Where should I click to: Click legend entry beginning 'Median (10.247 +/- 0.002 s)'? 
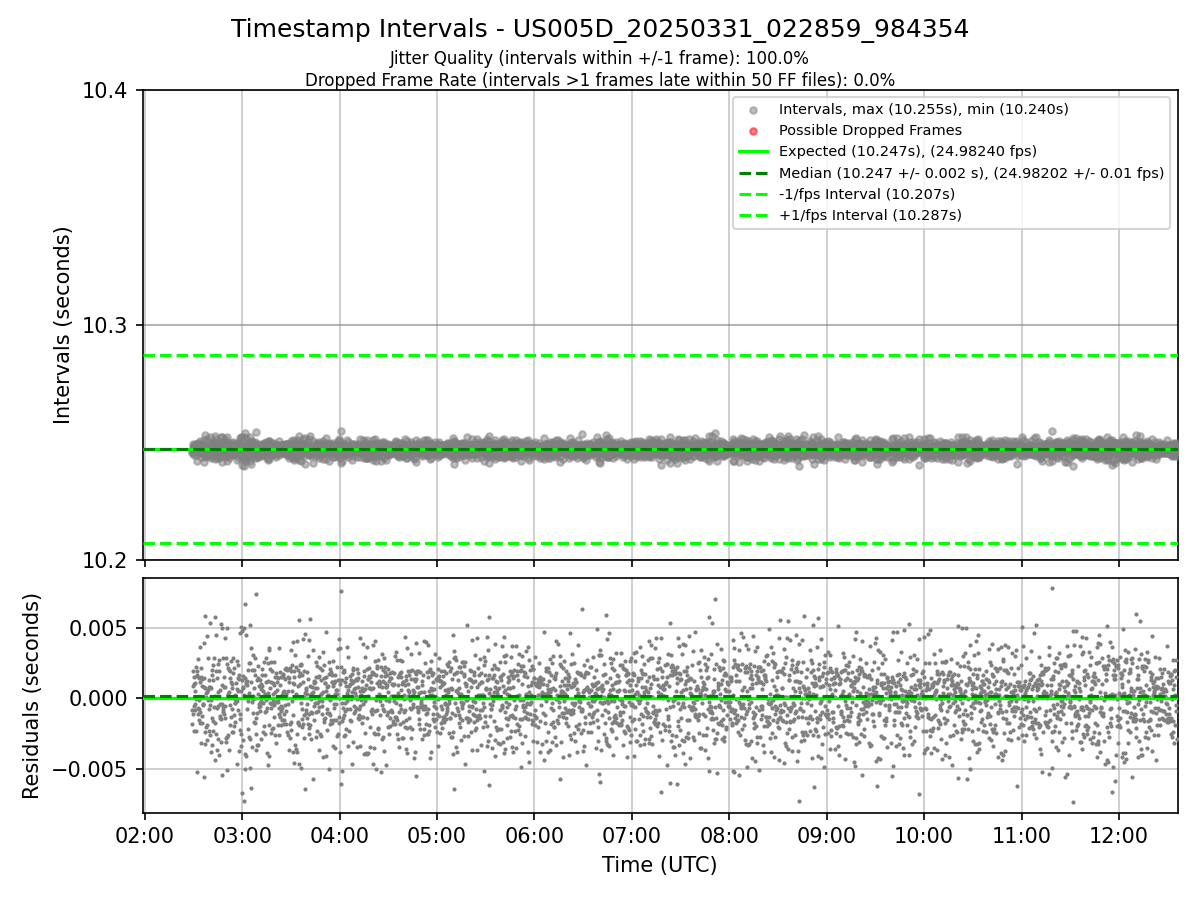coord(971,173)
